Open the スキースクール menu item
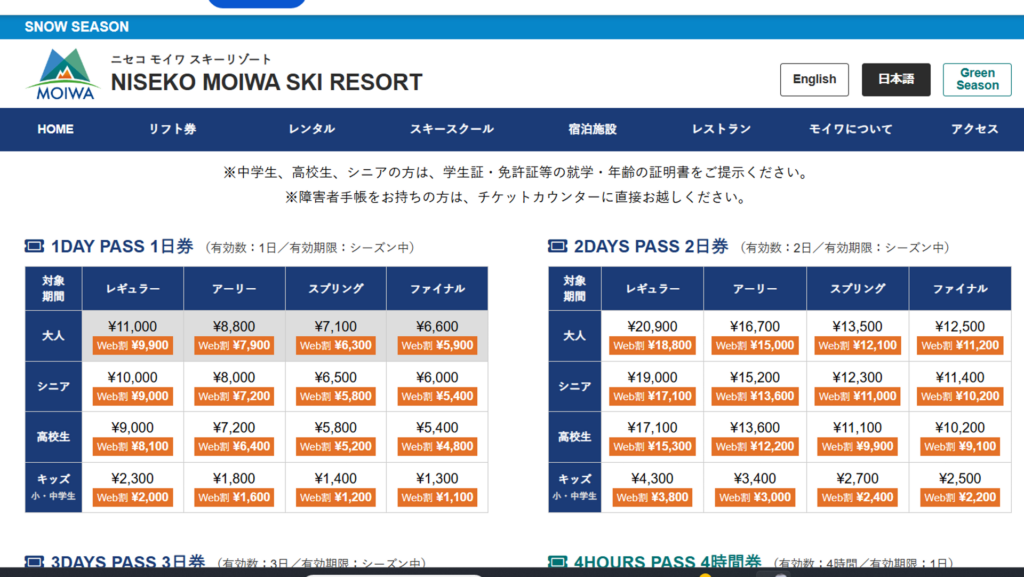Viewport: 1024px width, 577px height. tap(451, 129)
